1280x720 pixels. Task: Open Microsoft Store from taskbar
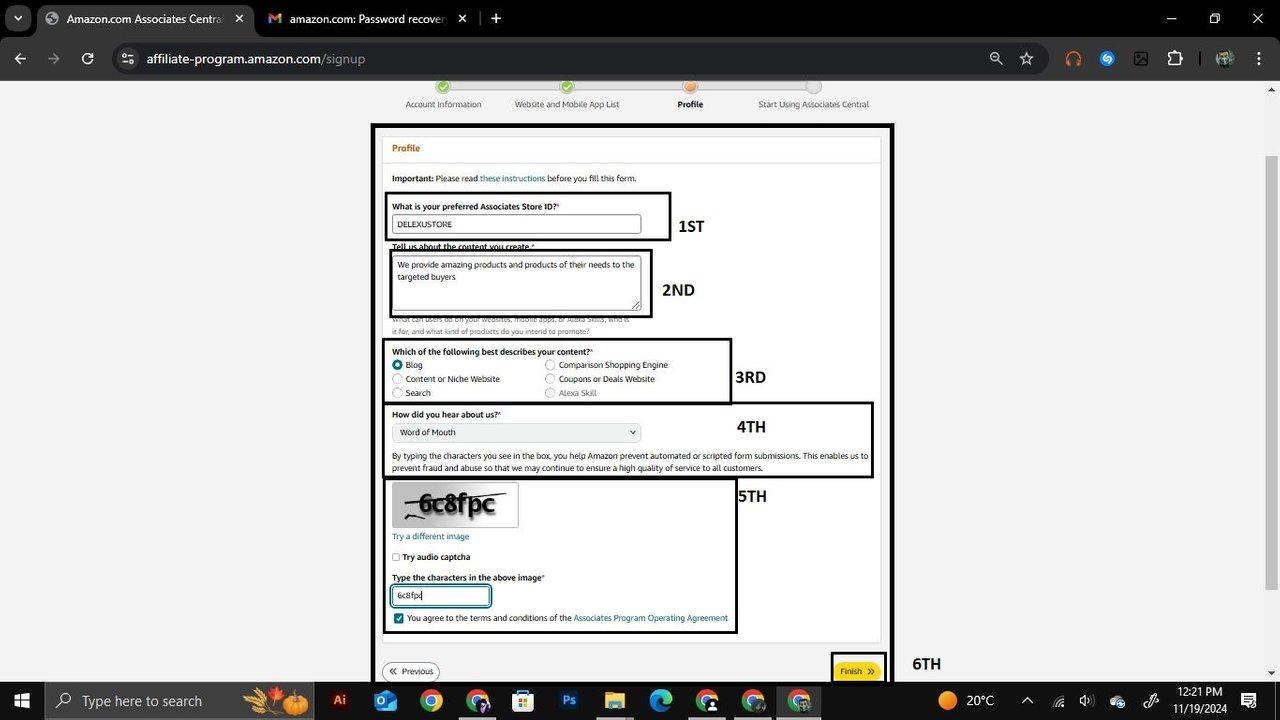pyautogui.click(x=522, y=700)
